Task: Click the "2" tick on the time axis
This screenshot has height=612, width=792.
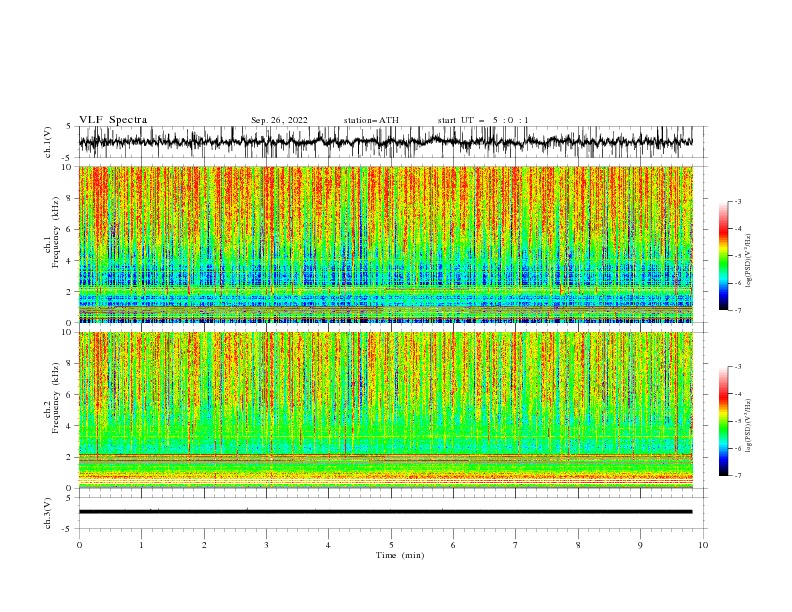Action: [x=204, y=545]
